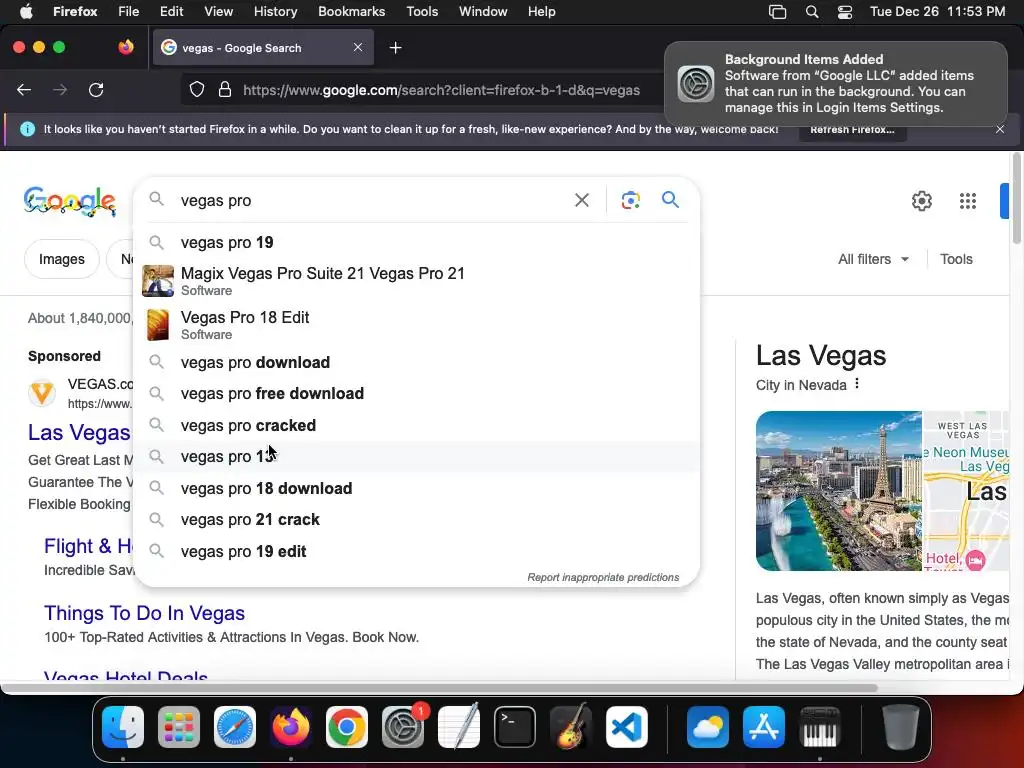Screen dimensions: 1024x768
Task: Open GarageBand from the Dock
Action: tap(571, 727)
